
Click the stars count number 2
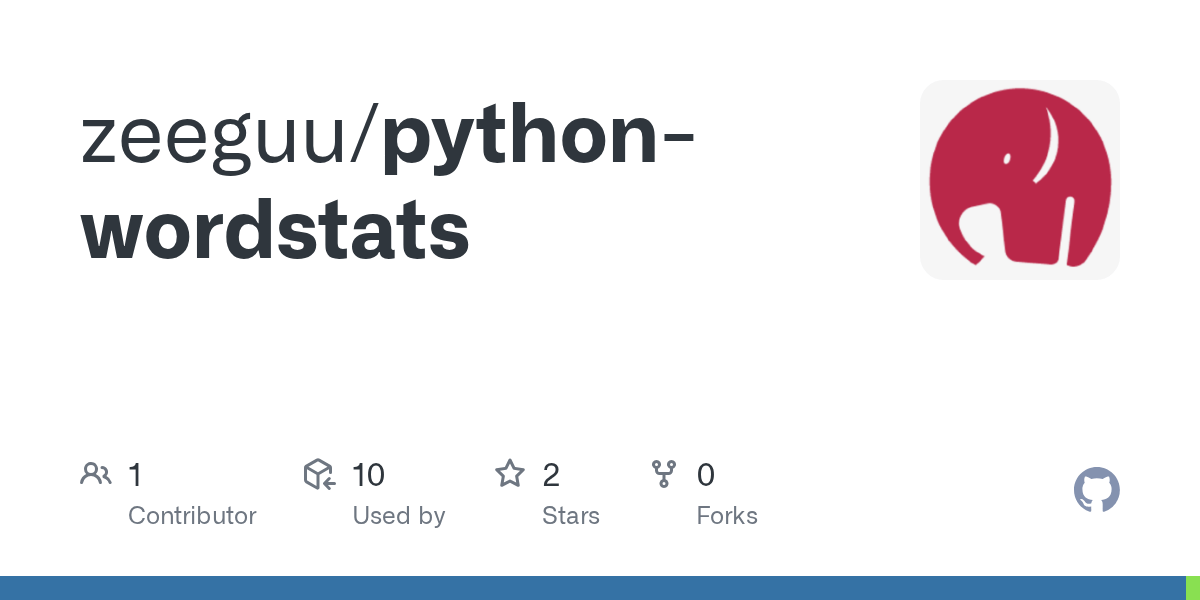pos(551,475)
